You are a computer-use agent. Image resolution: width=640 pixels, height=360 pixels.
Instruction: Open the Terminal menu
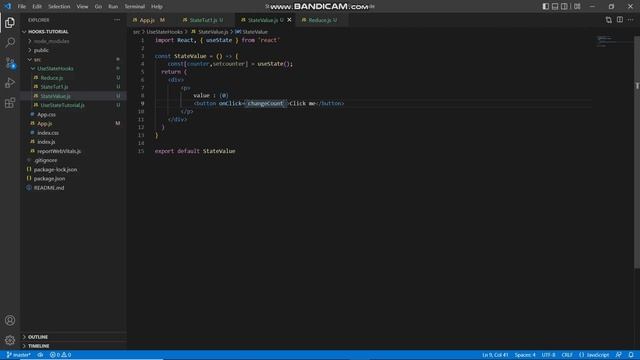click(x=135, y=7)
